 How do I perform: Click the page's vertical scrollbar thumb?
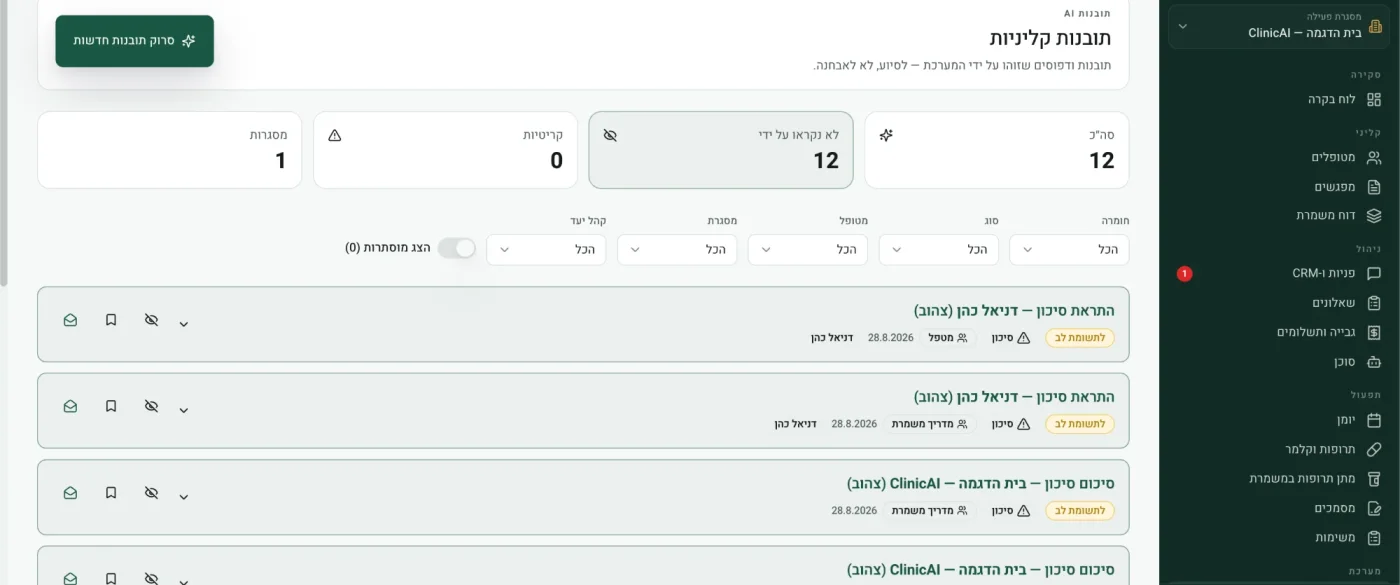(4, 143)
